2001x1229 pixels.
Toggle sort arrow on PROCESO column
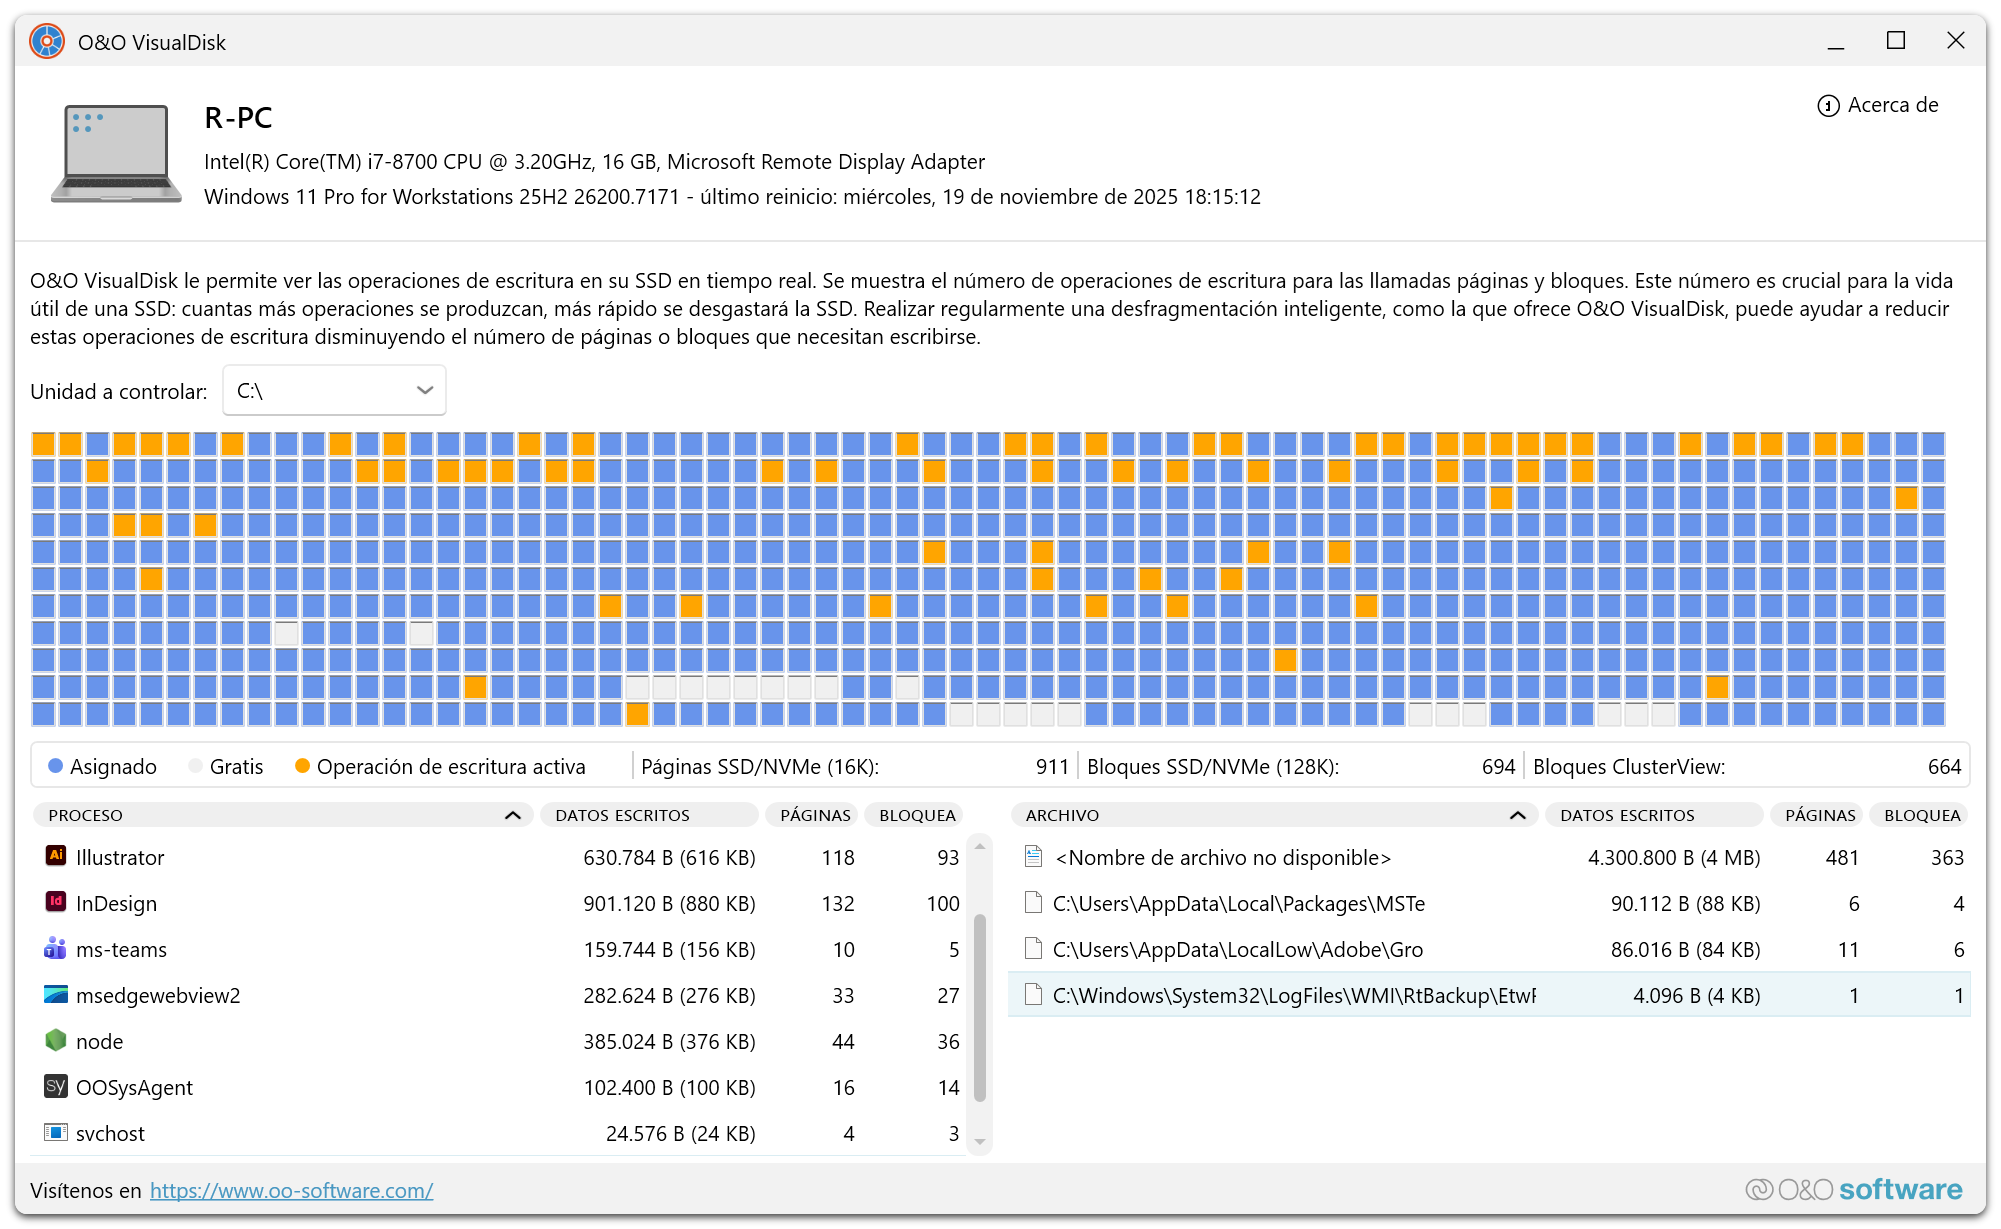513,815
